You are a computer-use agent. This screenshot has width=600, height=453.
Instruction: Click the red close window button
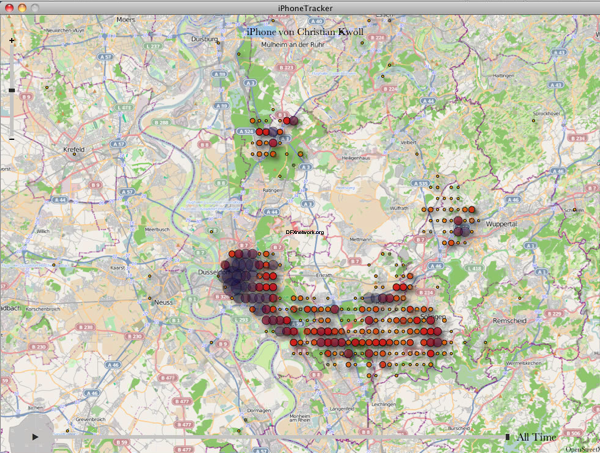point(10,8)
